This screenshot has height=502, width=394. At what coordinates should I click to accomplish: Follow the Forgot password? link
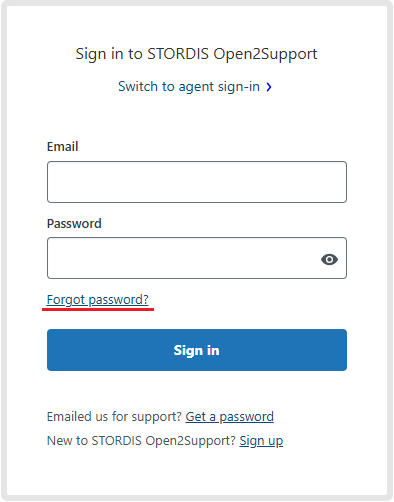[97, 300]
